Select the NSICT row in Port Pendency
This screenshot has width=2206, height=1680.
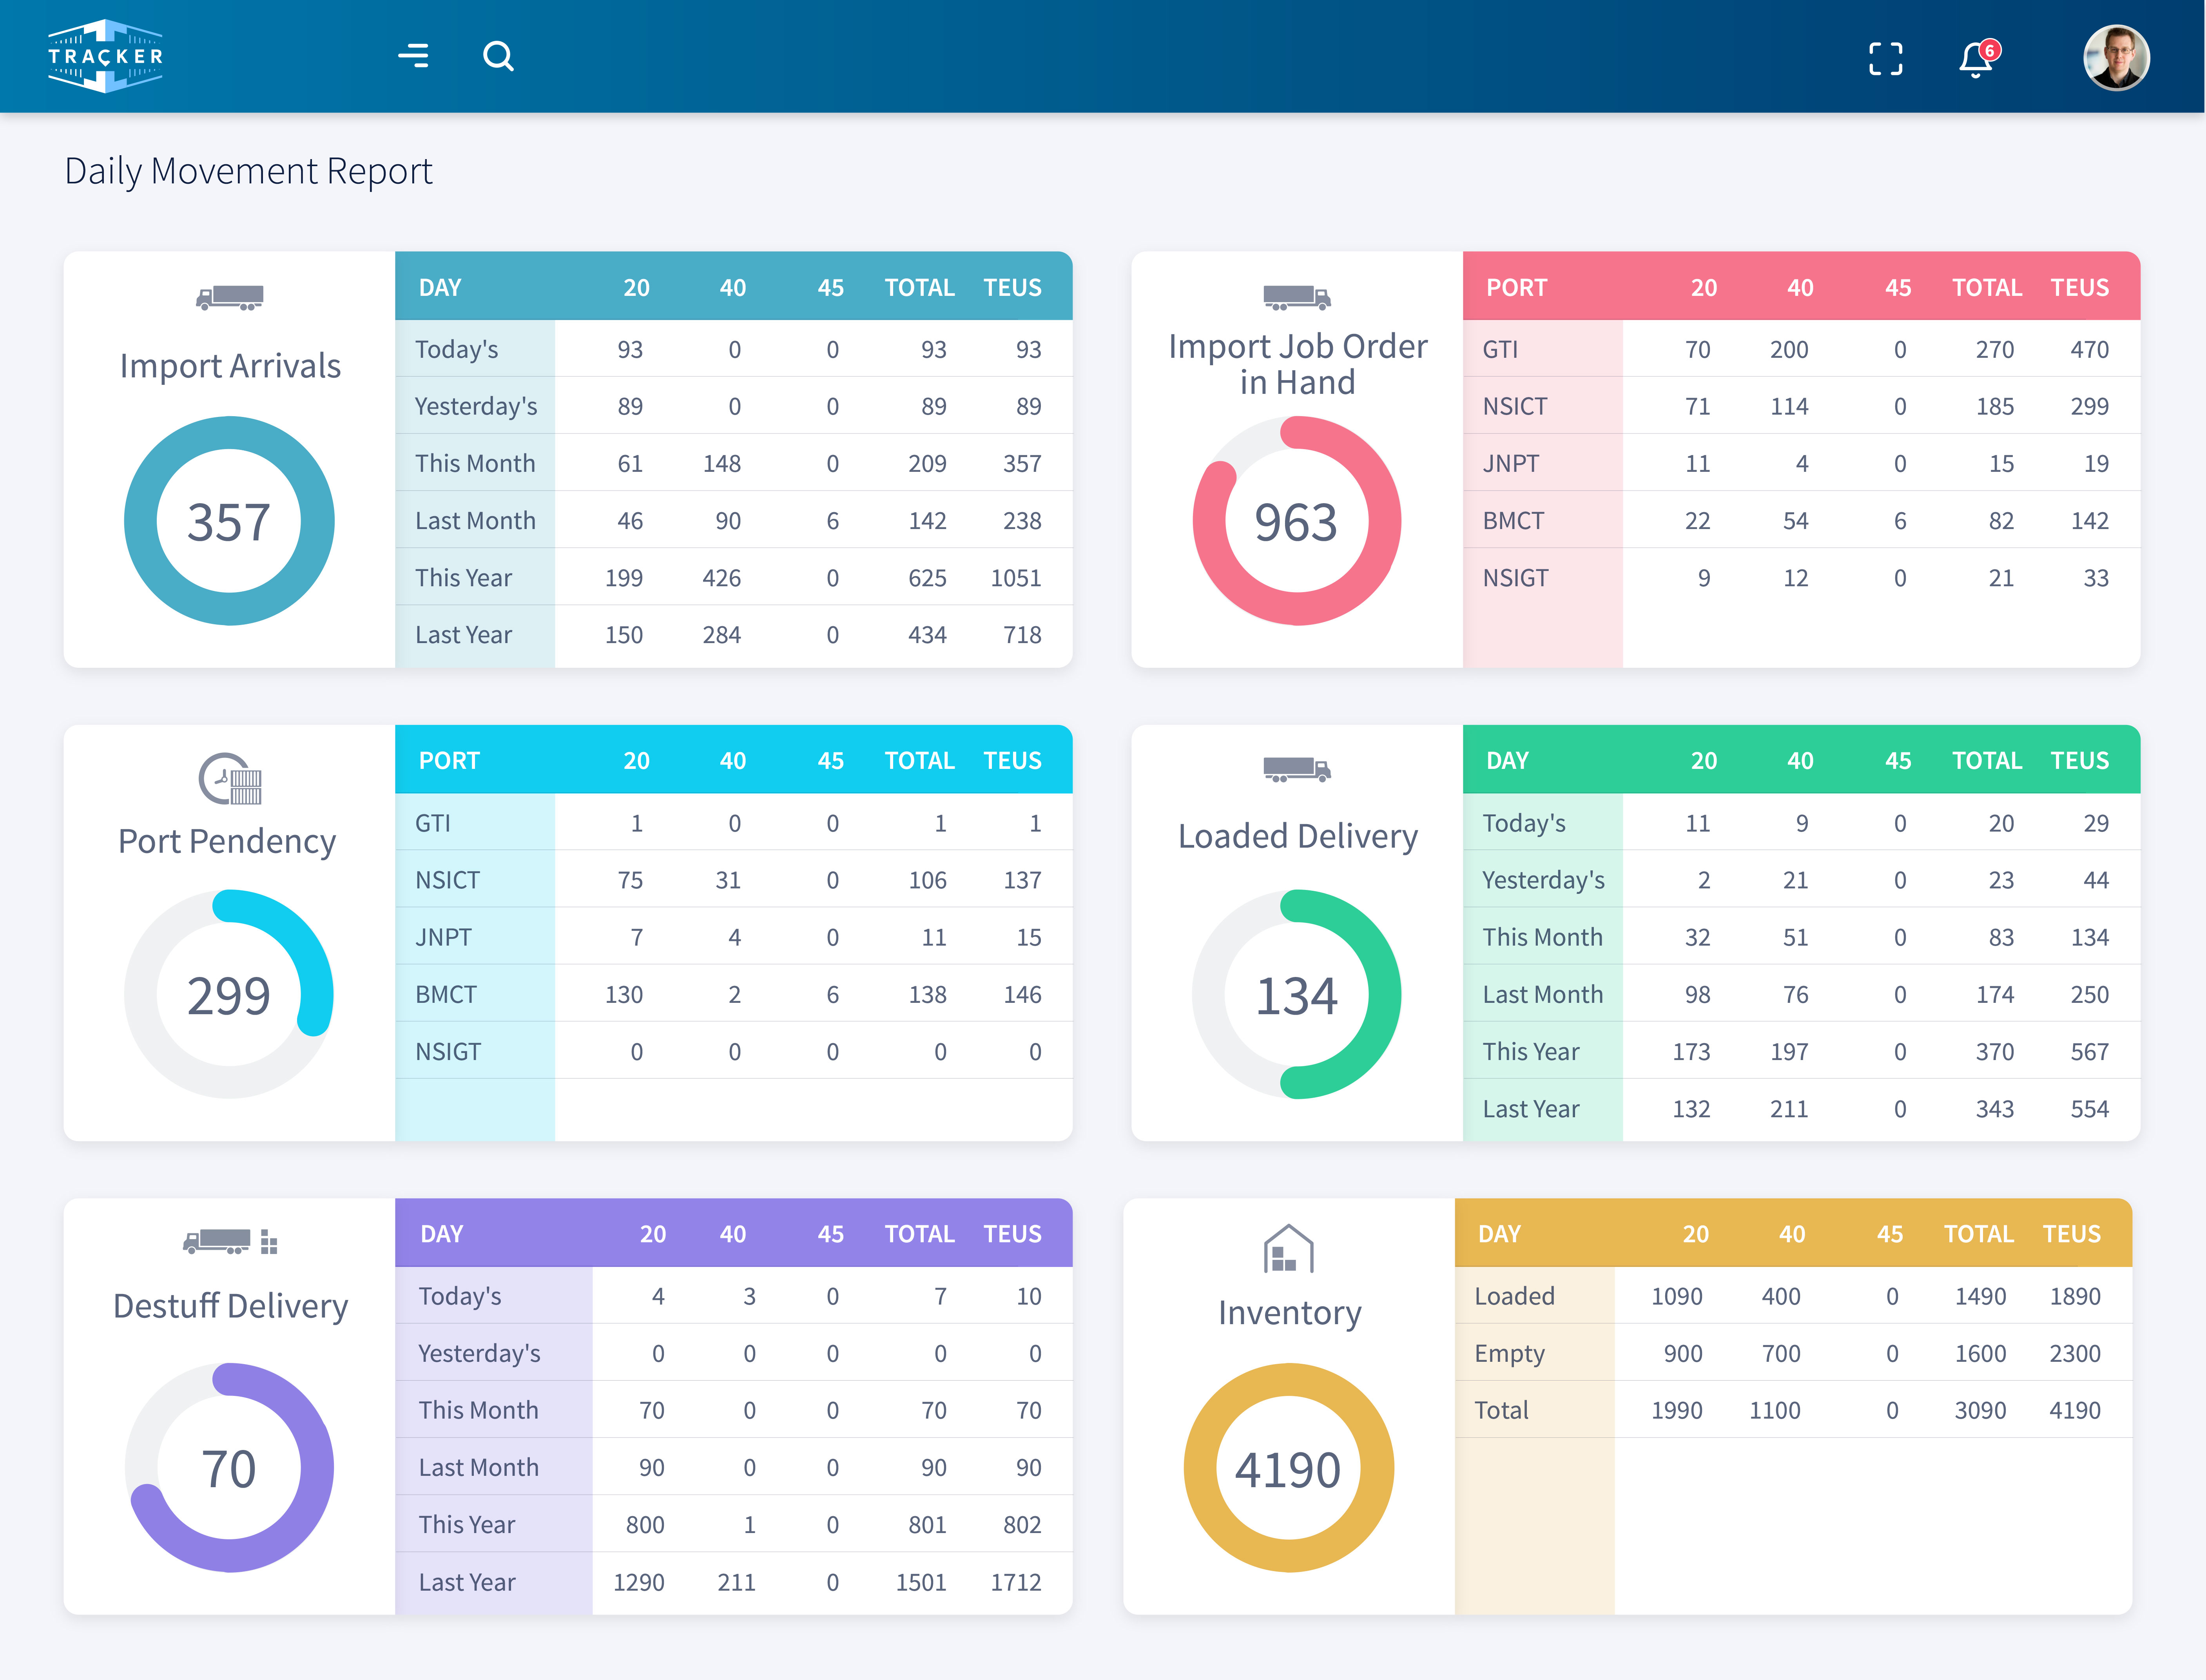click(x=734, y=880)
